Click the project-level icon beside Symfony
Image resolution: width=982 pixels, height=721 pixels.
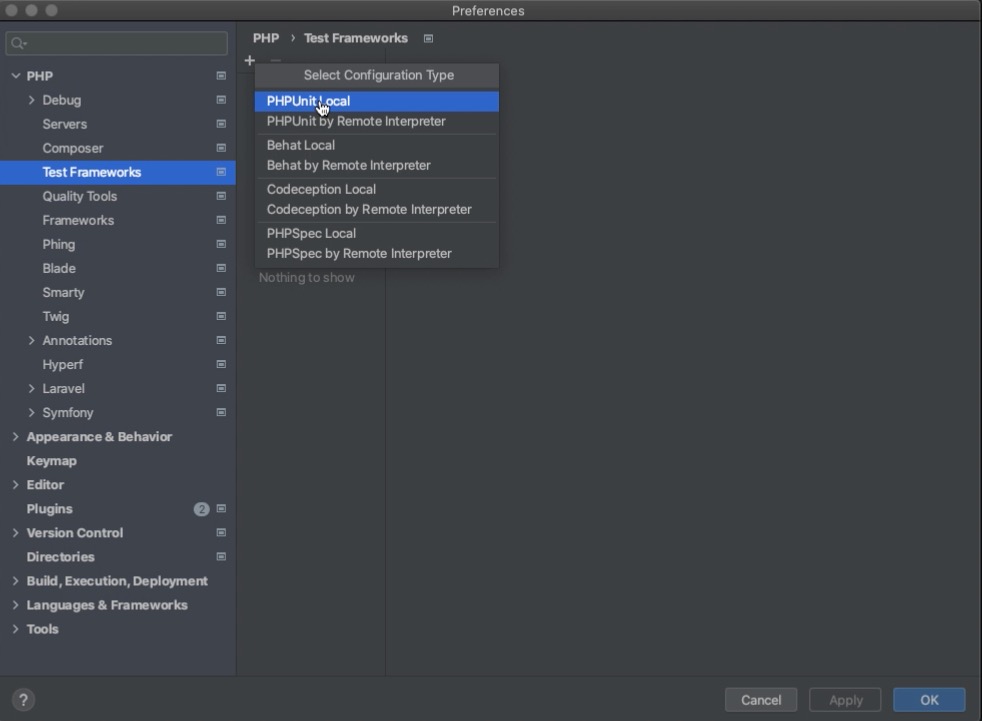point(221,412)
